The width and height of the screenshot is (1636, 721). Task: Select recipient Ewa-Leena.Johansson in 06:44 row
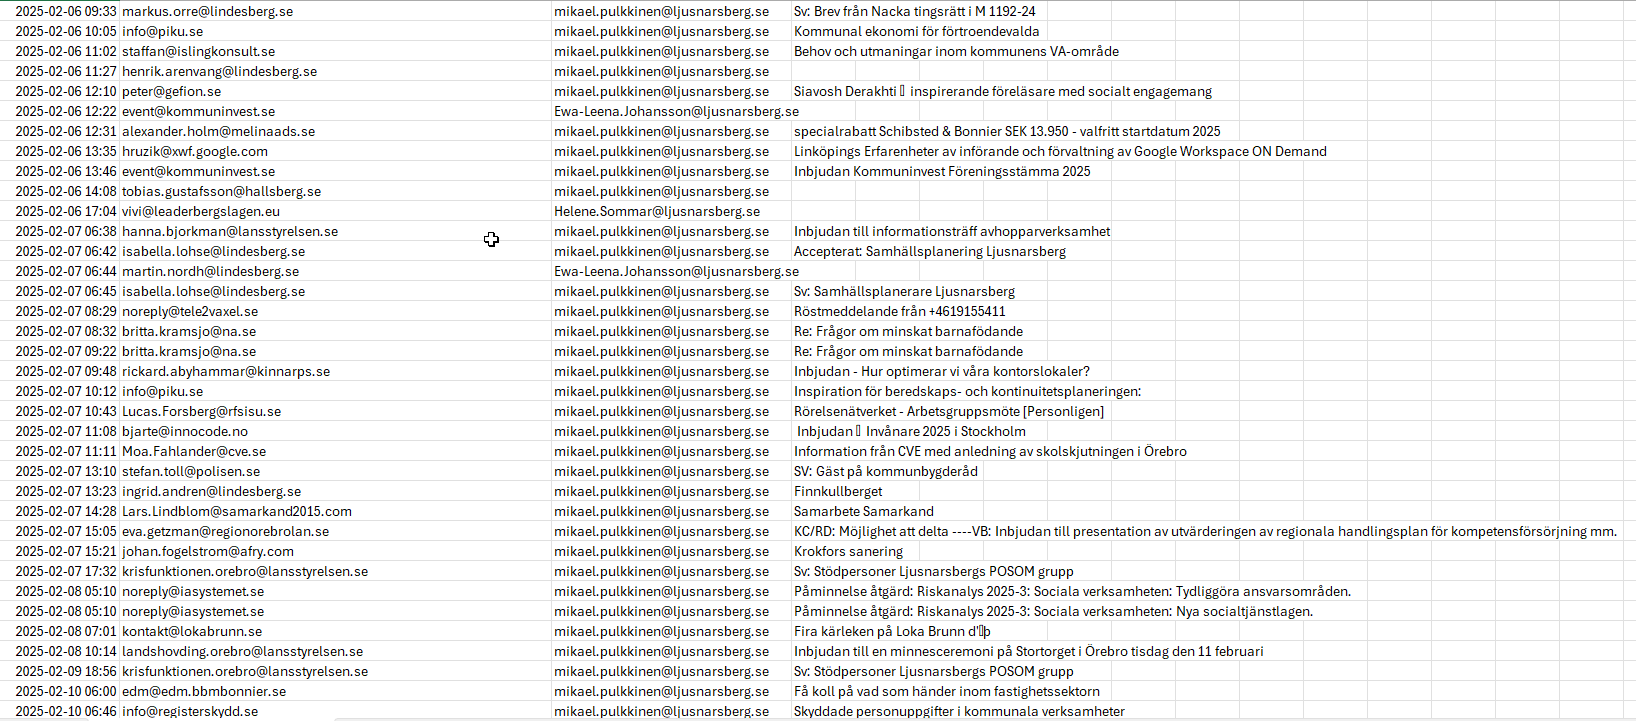pyautogui.click(x=677, y=271)
